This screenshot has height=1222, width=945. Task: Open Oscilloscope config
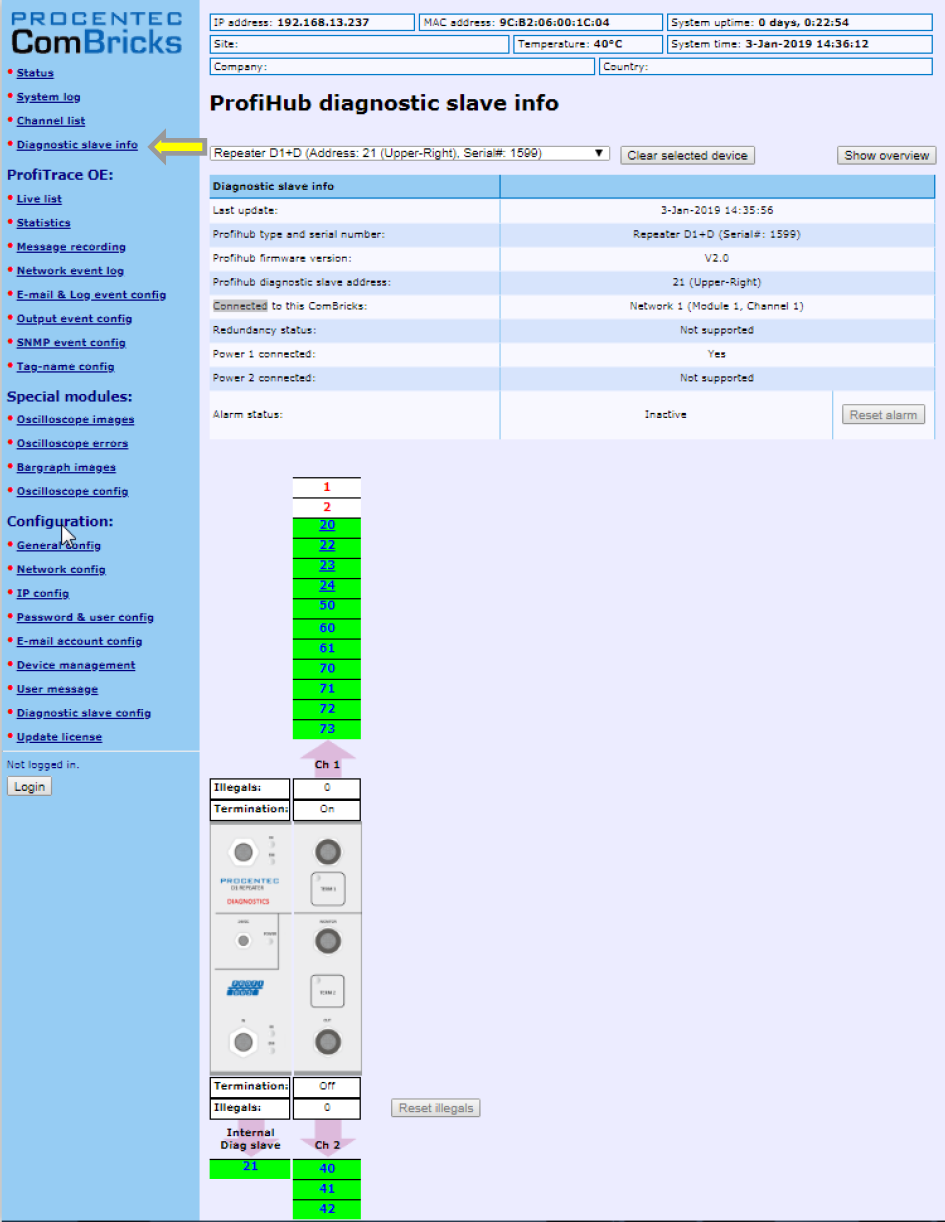[x=72, y=492]
